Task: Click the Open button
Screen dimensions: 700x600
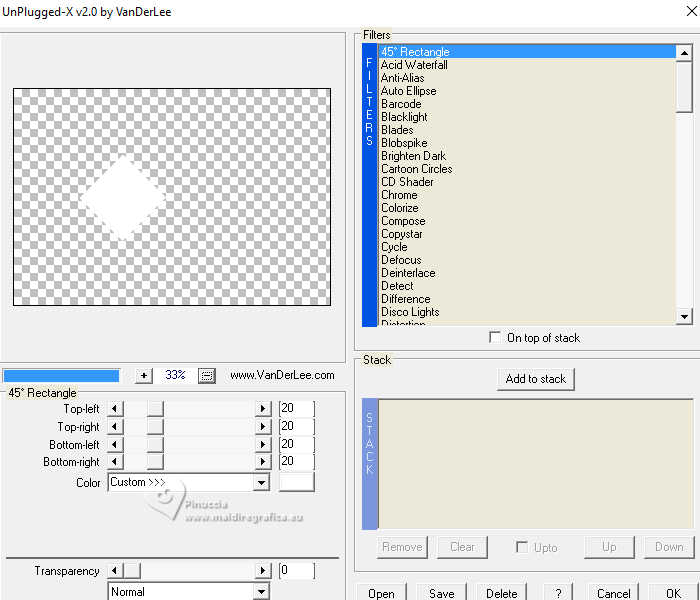Action: (x=381, y=592)
